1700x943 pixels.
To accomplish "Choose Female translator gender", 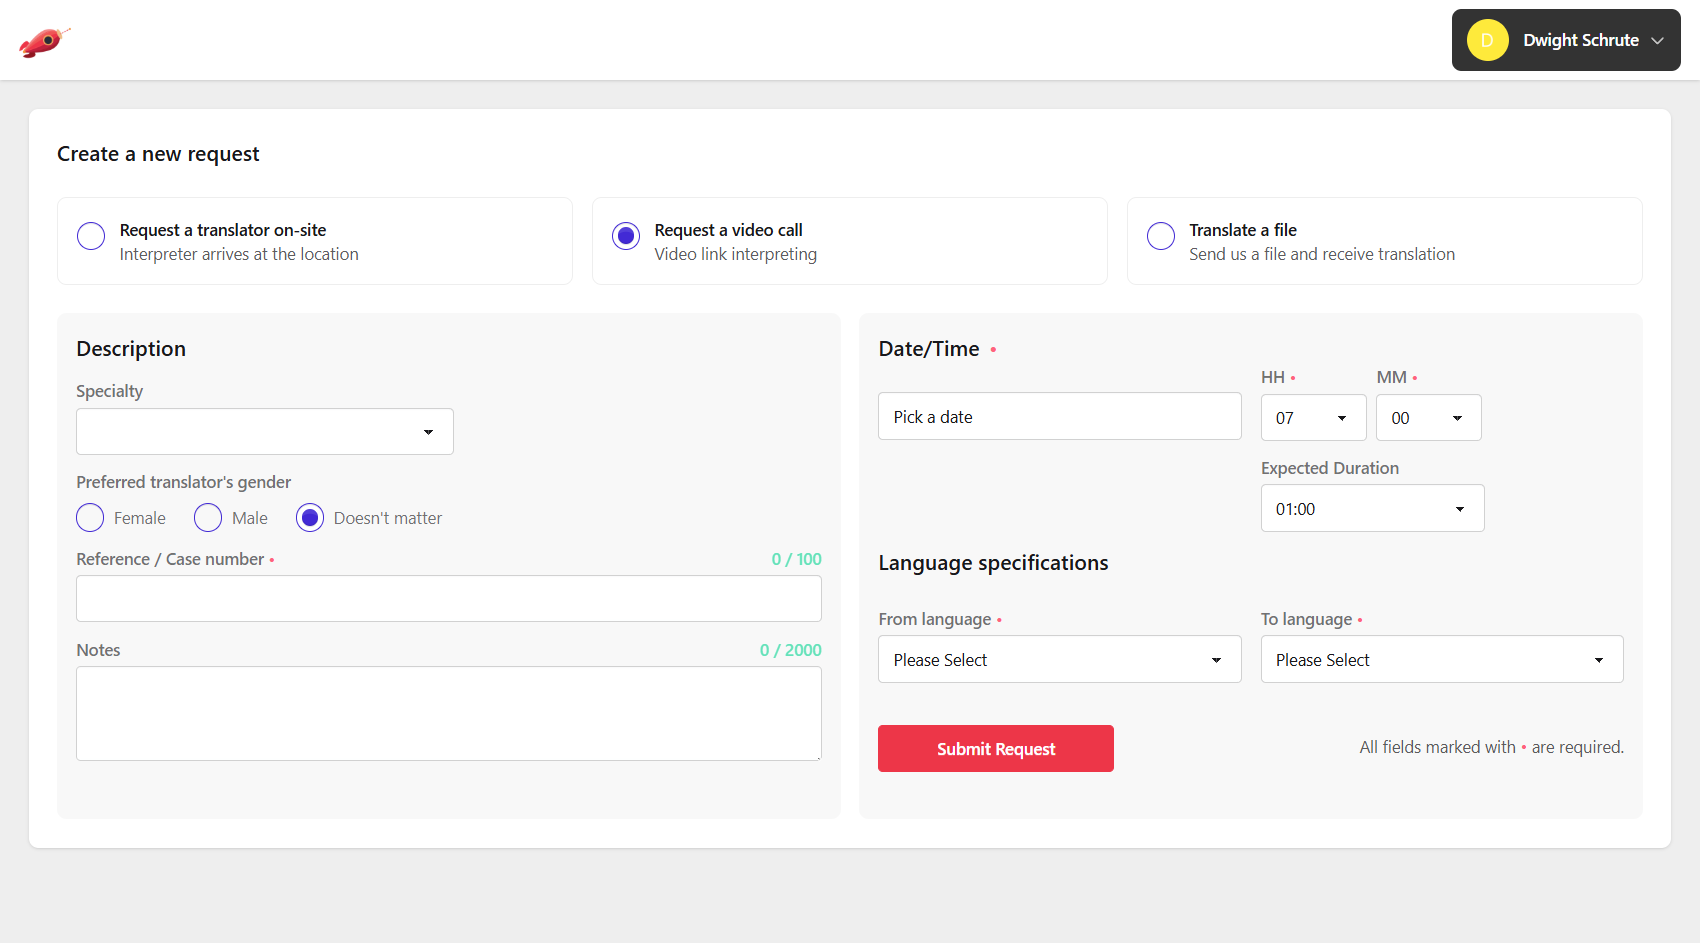I will (90, 517).
